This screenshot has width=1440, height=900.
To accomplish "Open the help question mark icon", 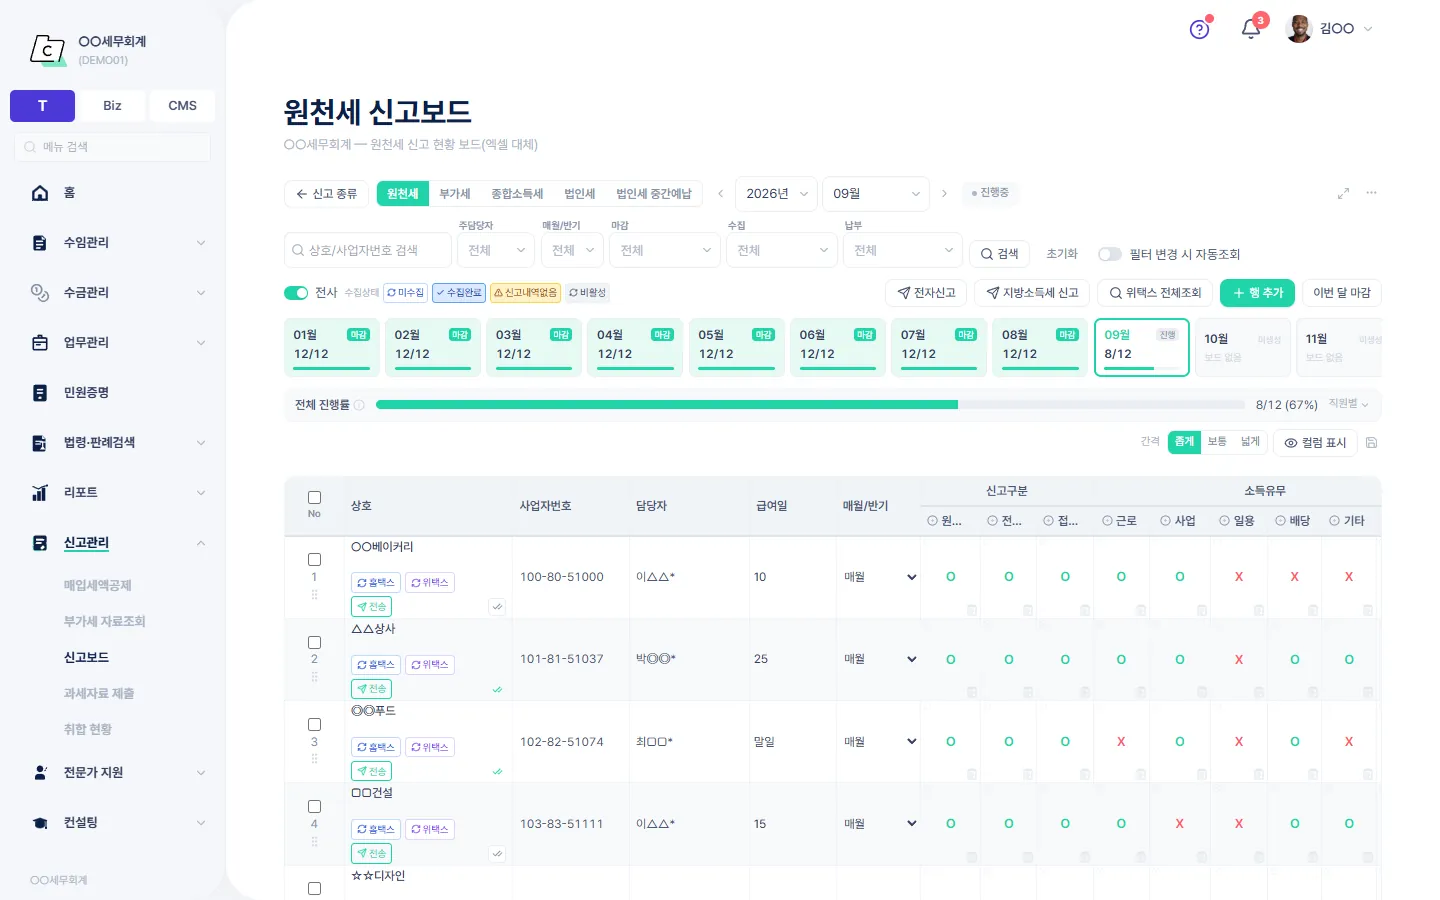I will (x=1199, y=29).
